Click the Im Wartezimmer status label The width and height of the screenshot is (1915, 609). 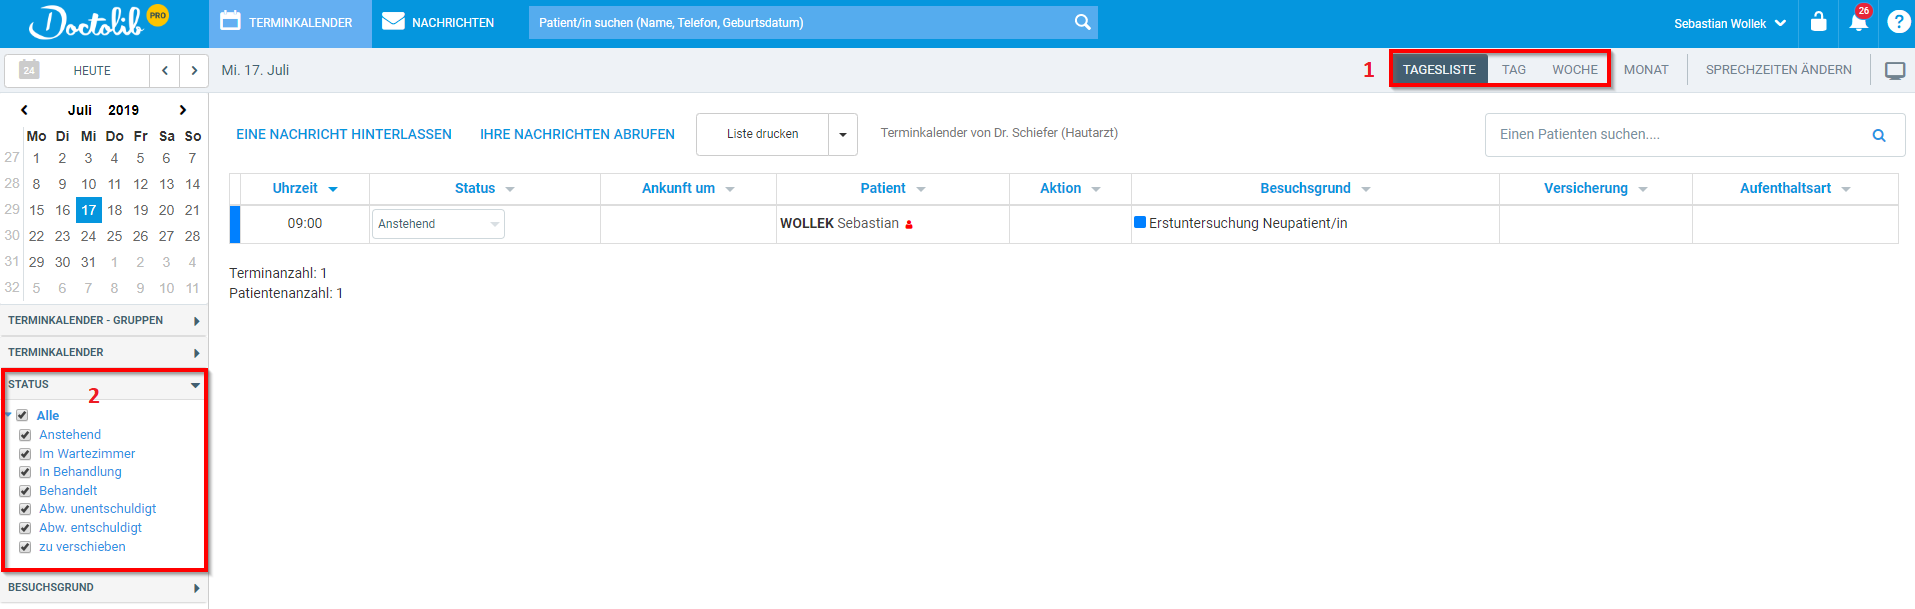(x=87, y=454)
